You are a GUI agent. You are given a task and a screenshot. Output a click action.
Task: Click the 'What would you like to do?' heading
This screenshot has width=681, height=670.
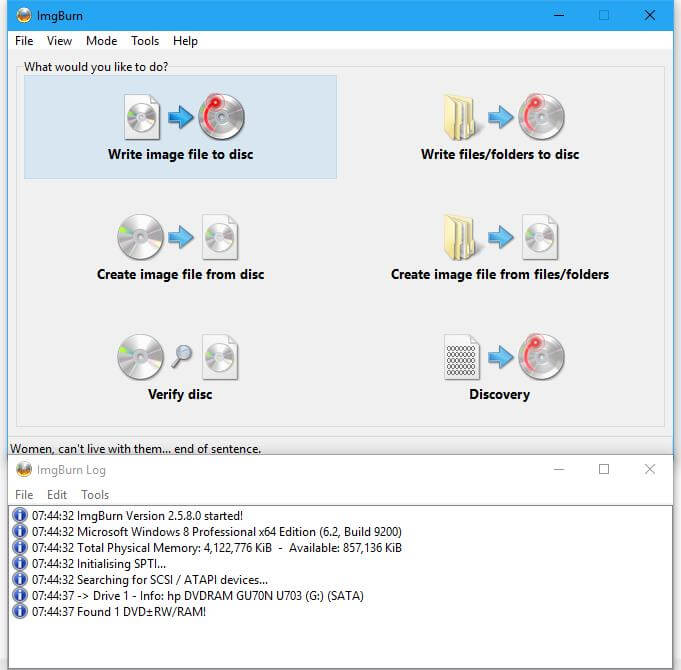coord(96,67)
